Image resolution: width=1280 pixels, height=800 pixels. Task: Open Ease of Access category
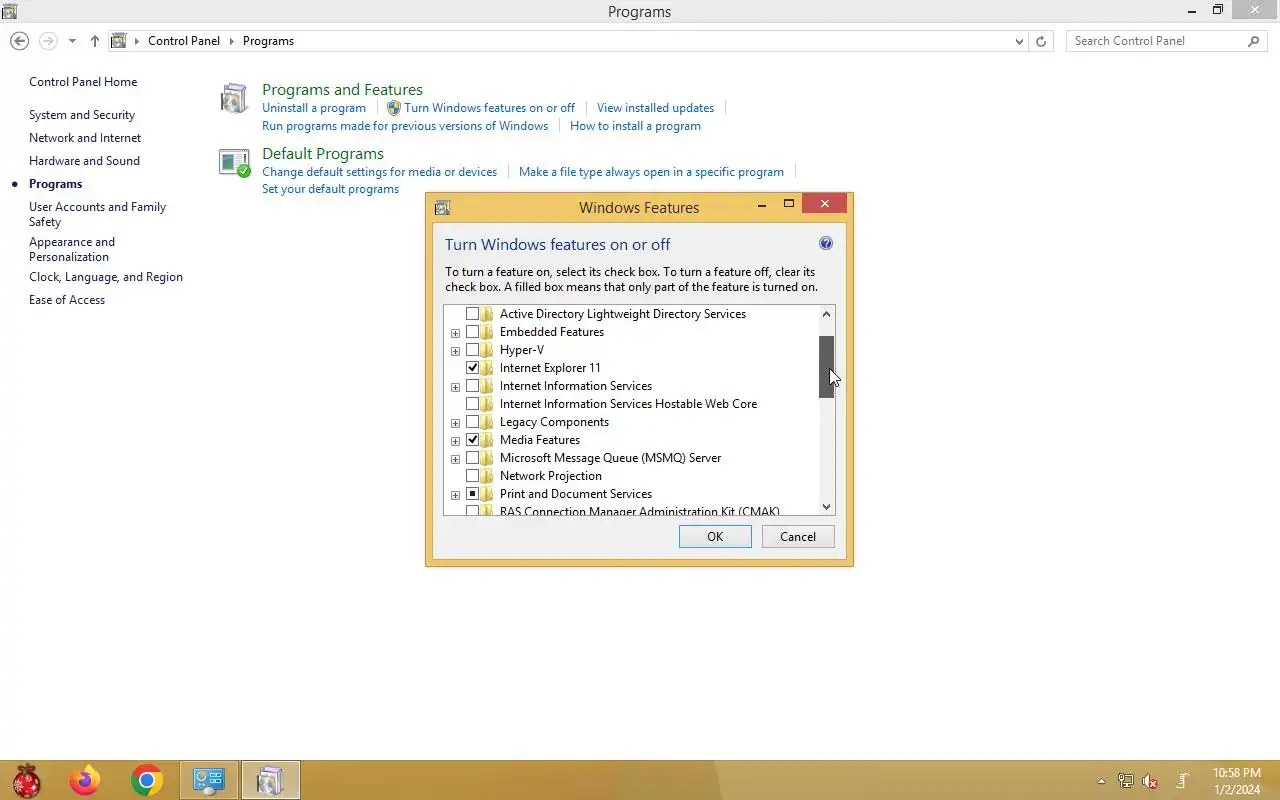point(67,300)
